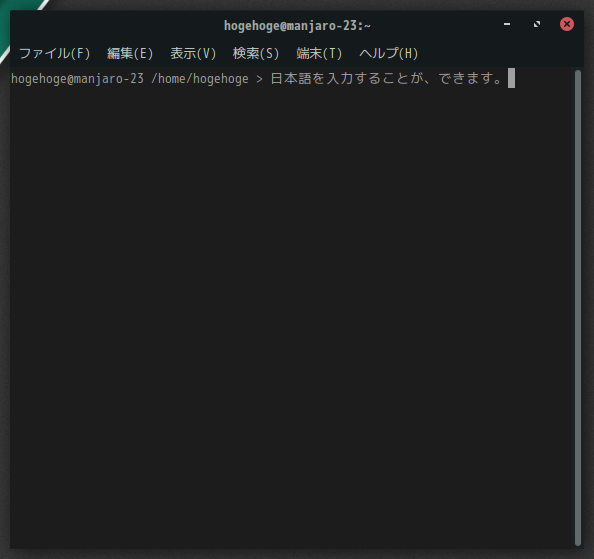Click the typed text 日本語を入力することが、できます。

coord(386,79)
